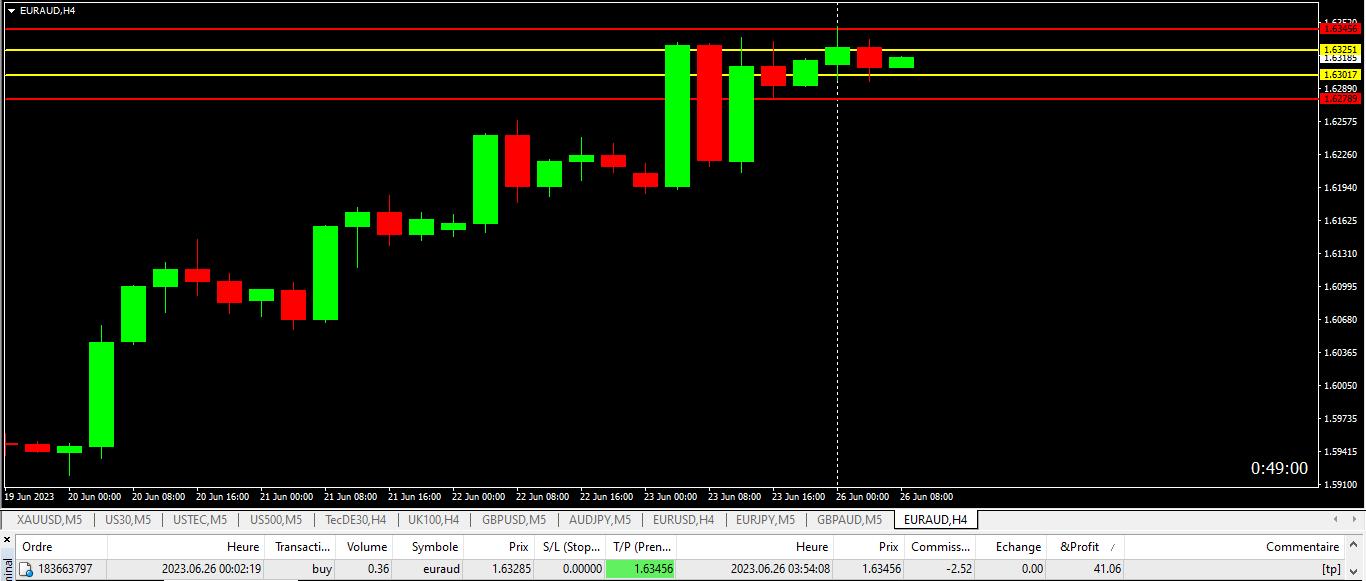Screen dimensions: 1366x581
Task: Click the green 1.63456 take profit cell
Action: pyautogui.click(x=641, y=570)
